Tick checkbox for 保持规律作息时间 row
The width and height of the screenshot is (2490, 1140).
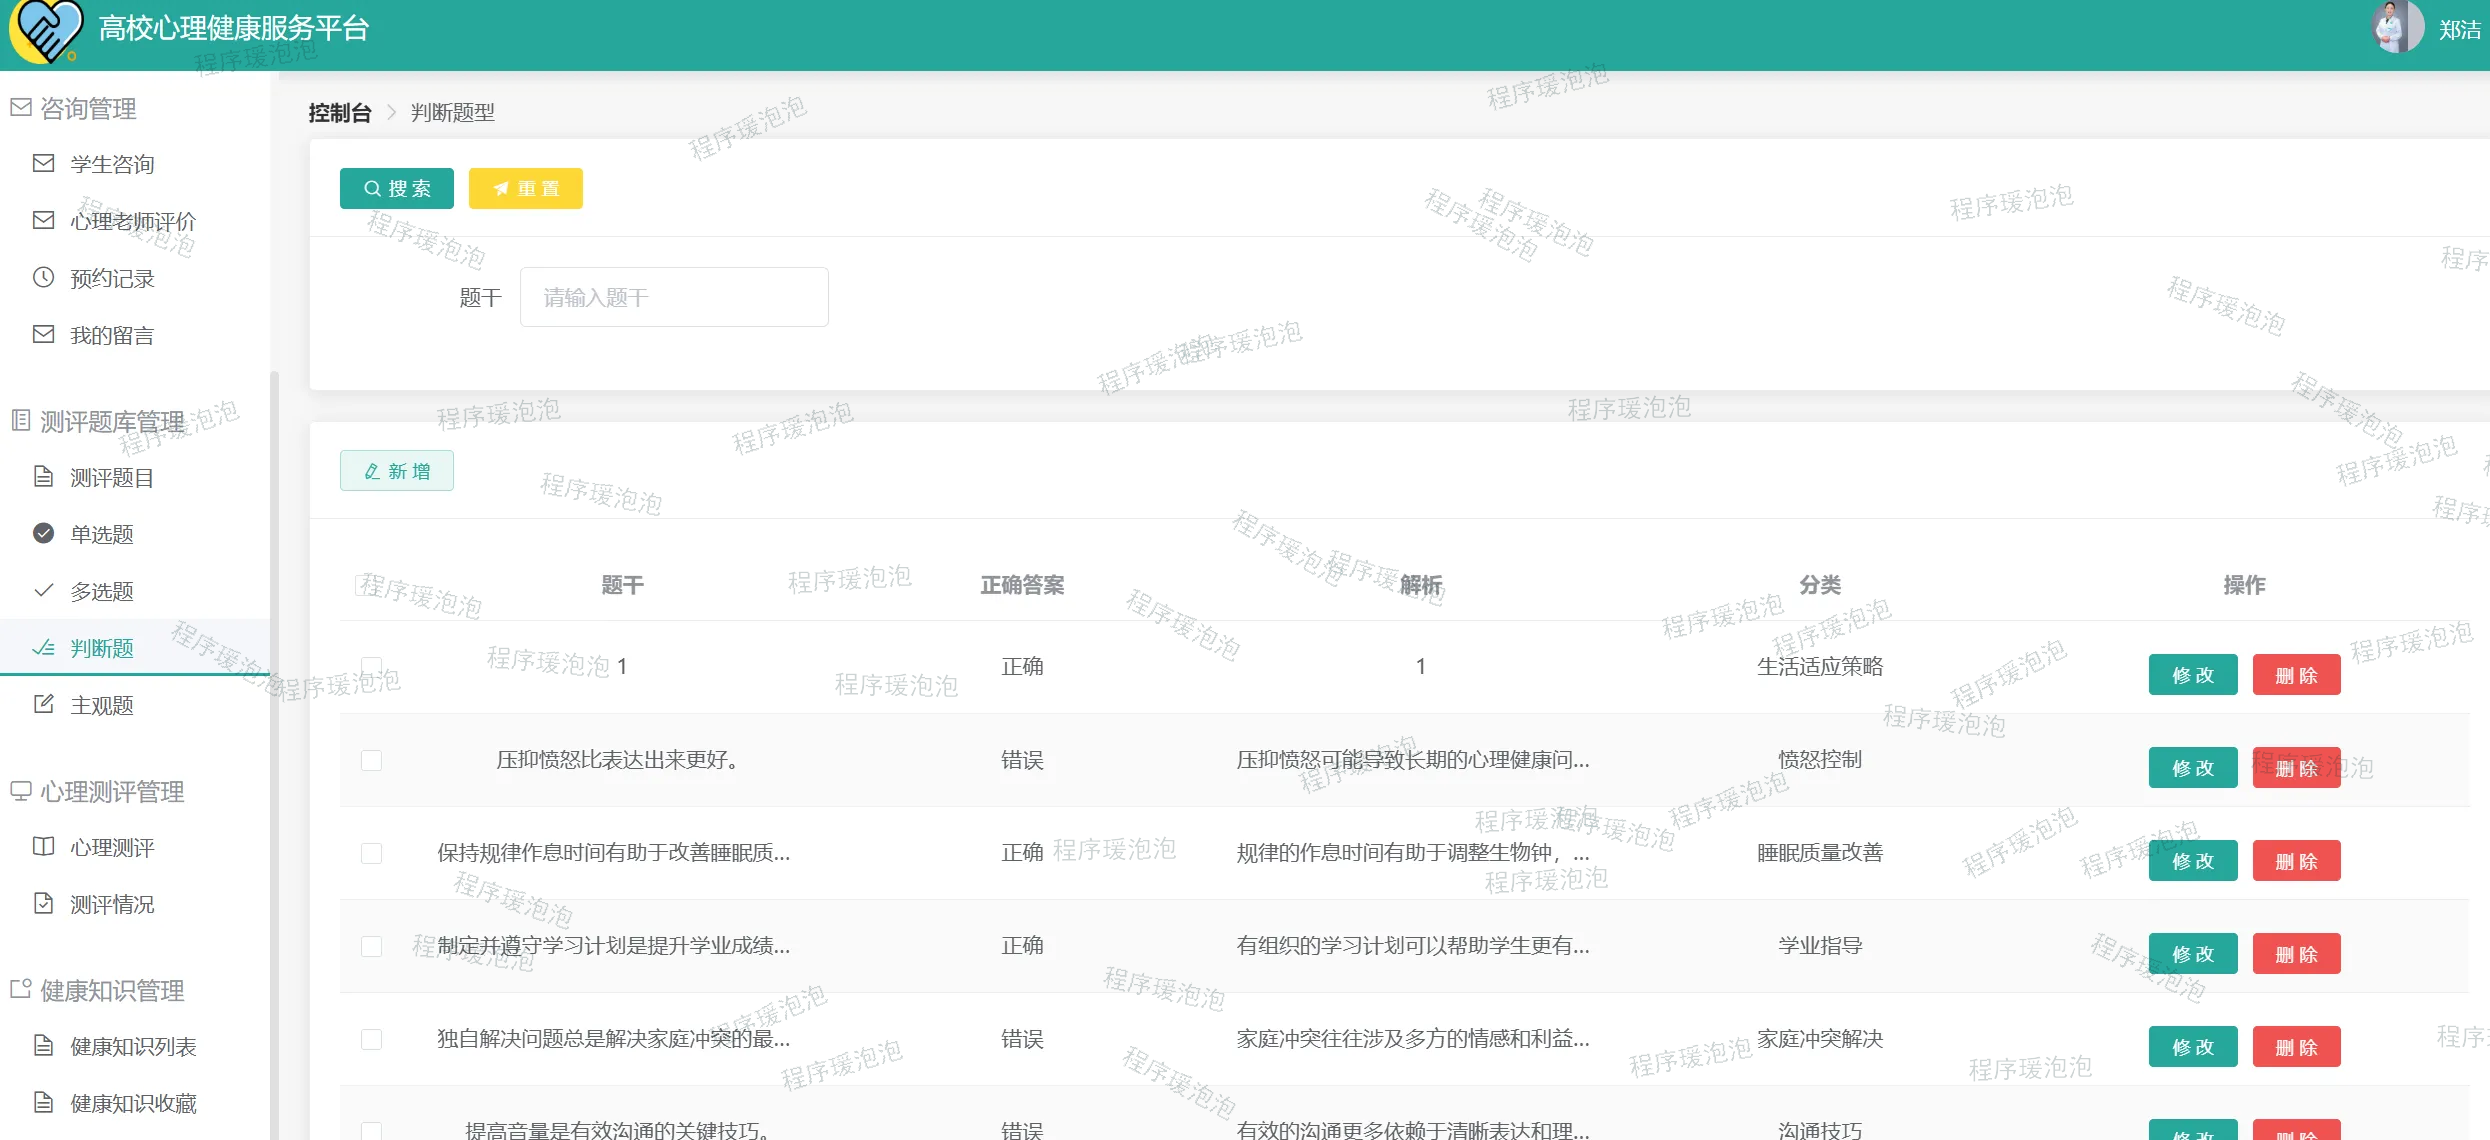(x=371, y=853)
